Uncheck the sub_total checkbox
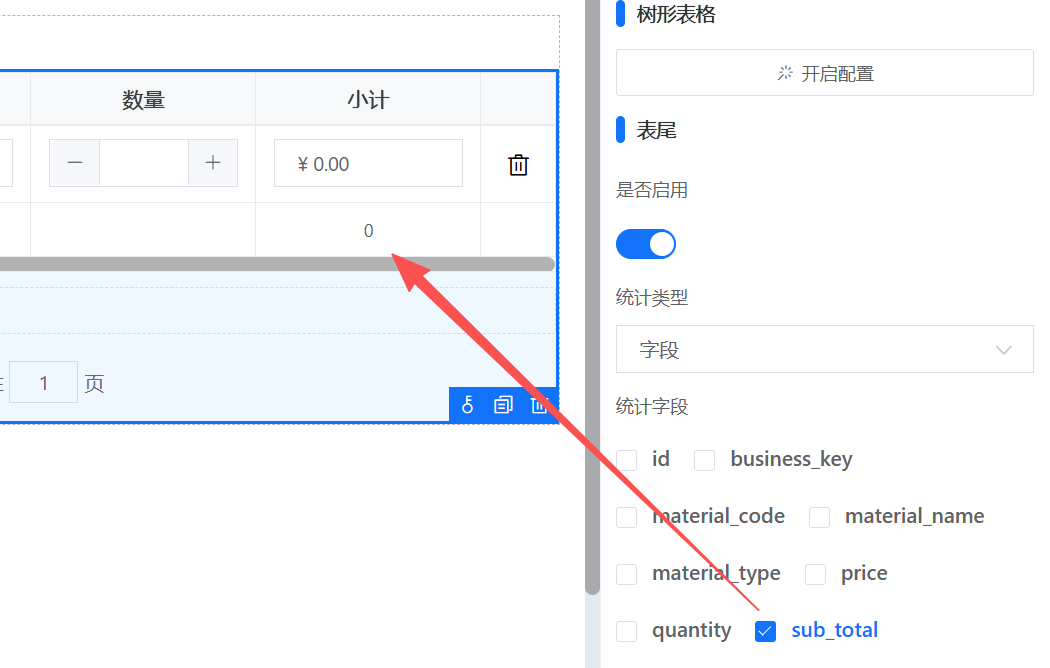1050x668 pixels. click(766, 631)
